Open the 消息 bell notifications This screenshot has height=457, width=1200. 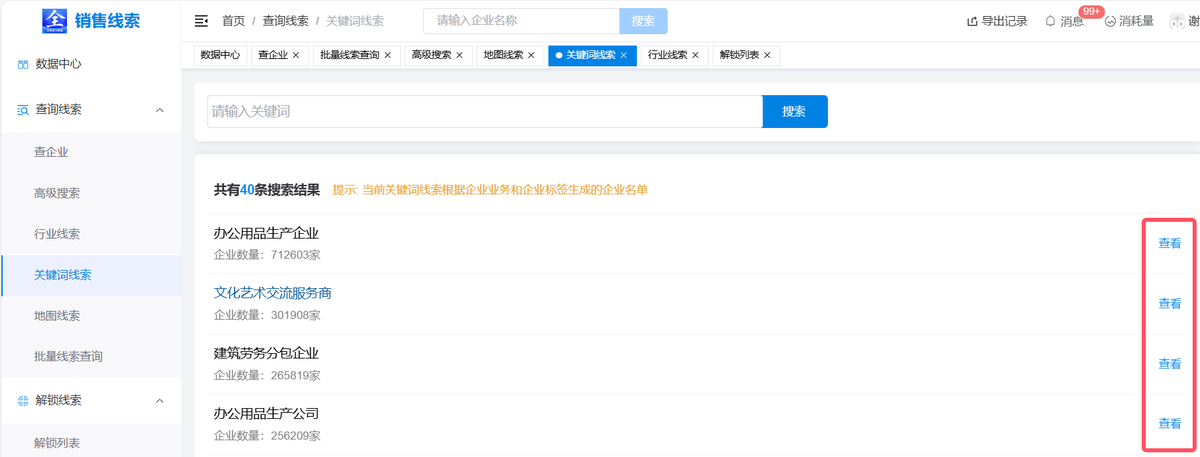(1050, 21)
